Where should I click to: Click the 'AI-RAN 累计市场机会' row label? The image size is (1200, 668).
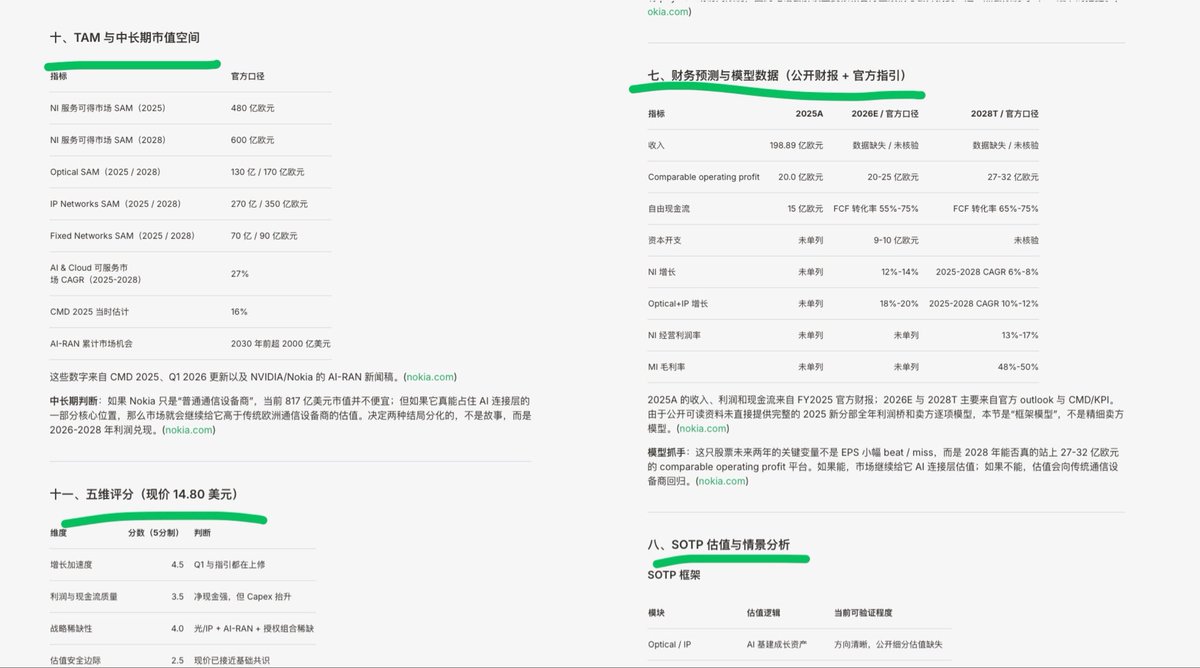tap(91, 343)
